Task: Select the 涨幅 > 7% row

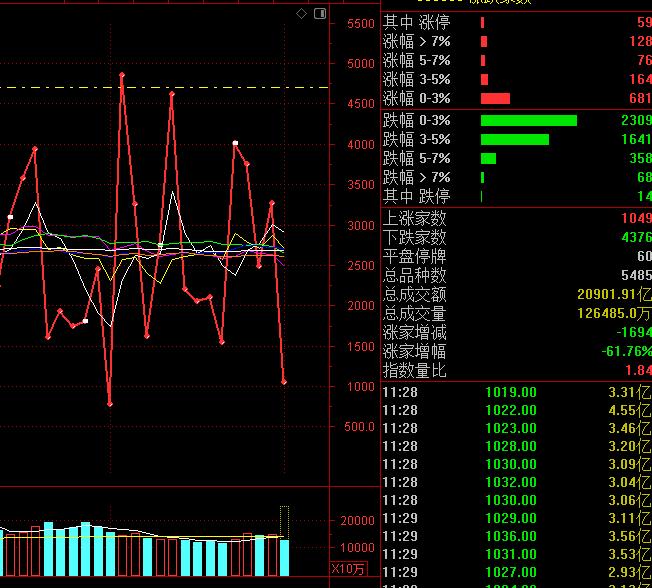Action: coord(517,41)
